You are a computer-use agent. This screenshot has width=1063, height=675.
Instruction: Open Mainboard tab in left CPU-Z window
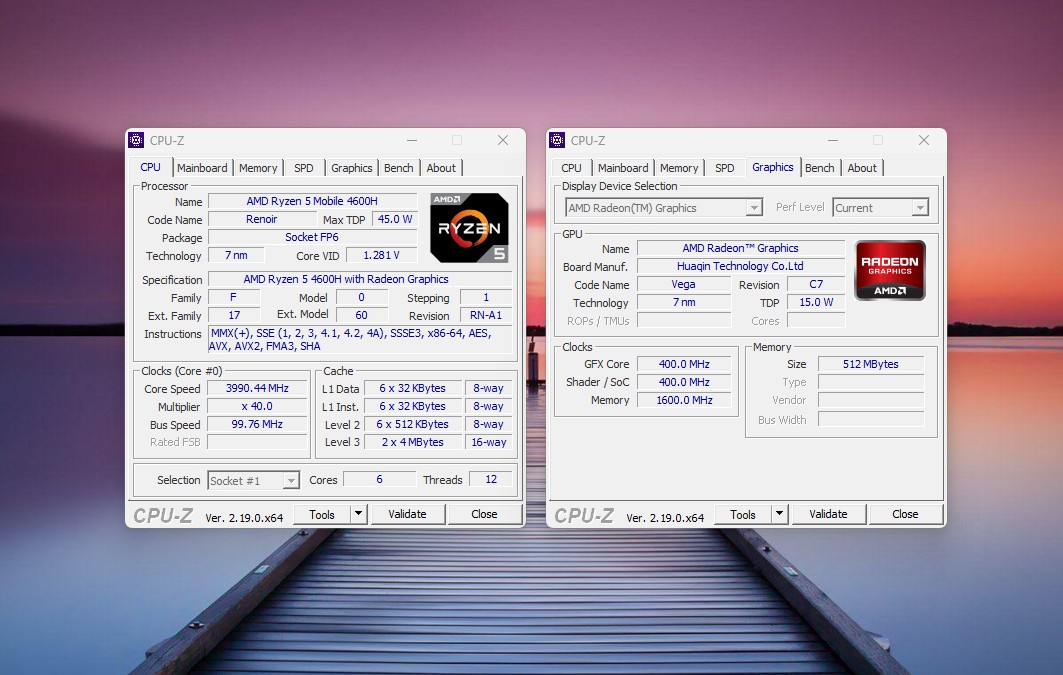(202, 168)
